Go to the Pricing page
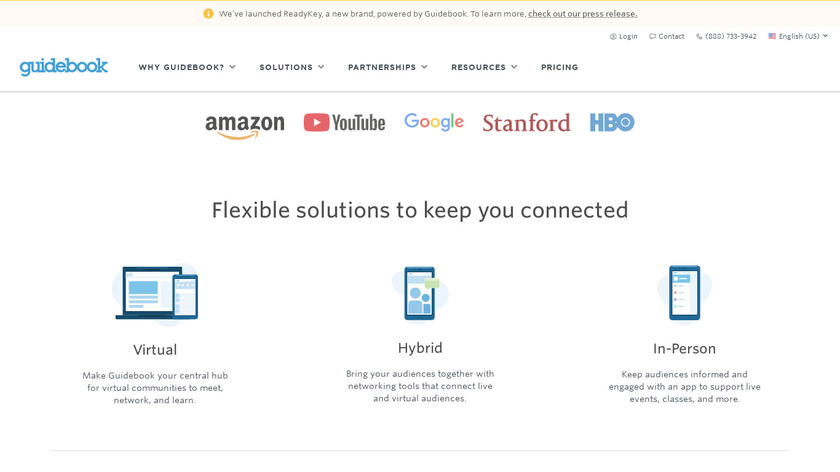This screenshot has width=840, height=472. coord(559,67)
